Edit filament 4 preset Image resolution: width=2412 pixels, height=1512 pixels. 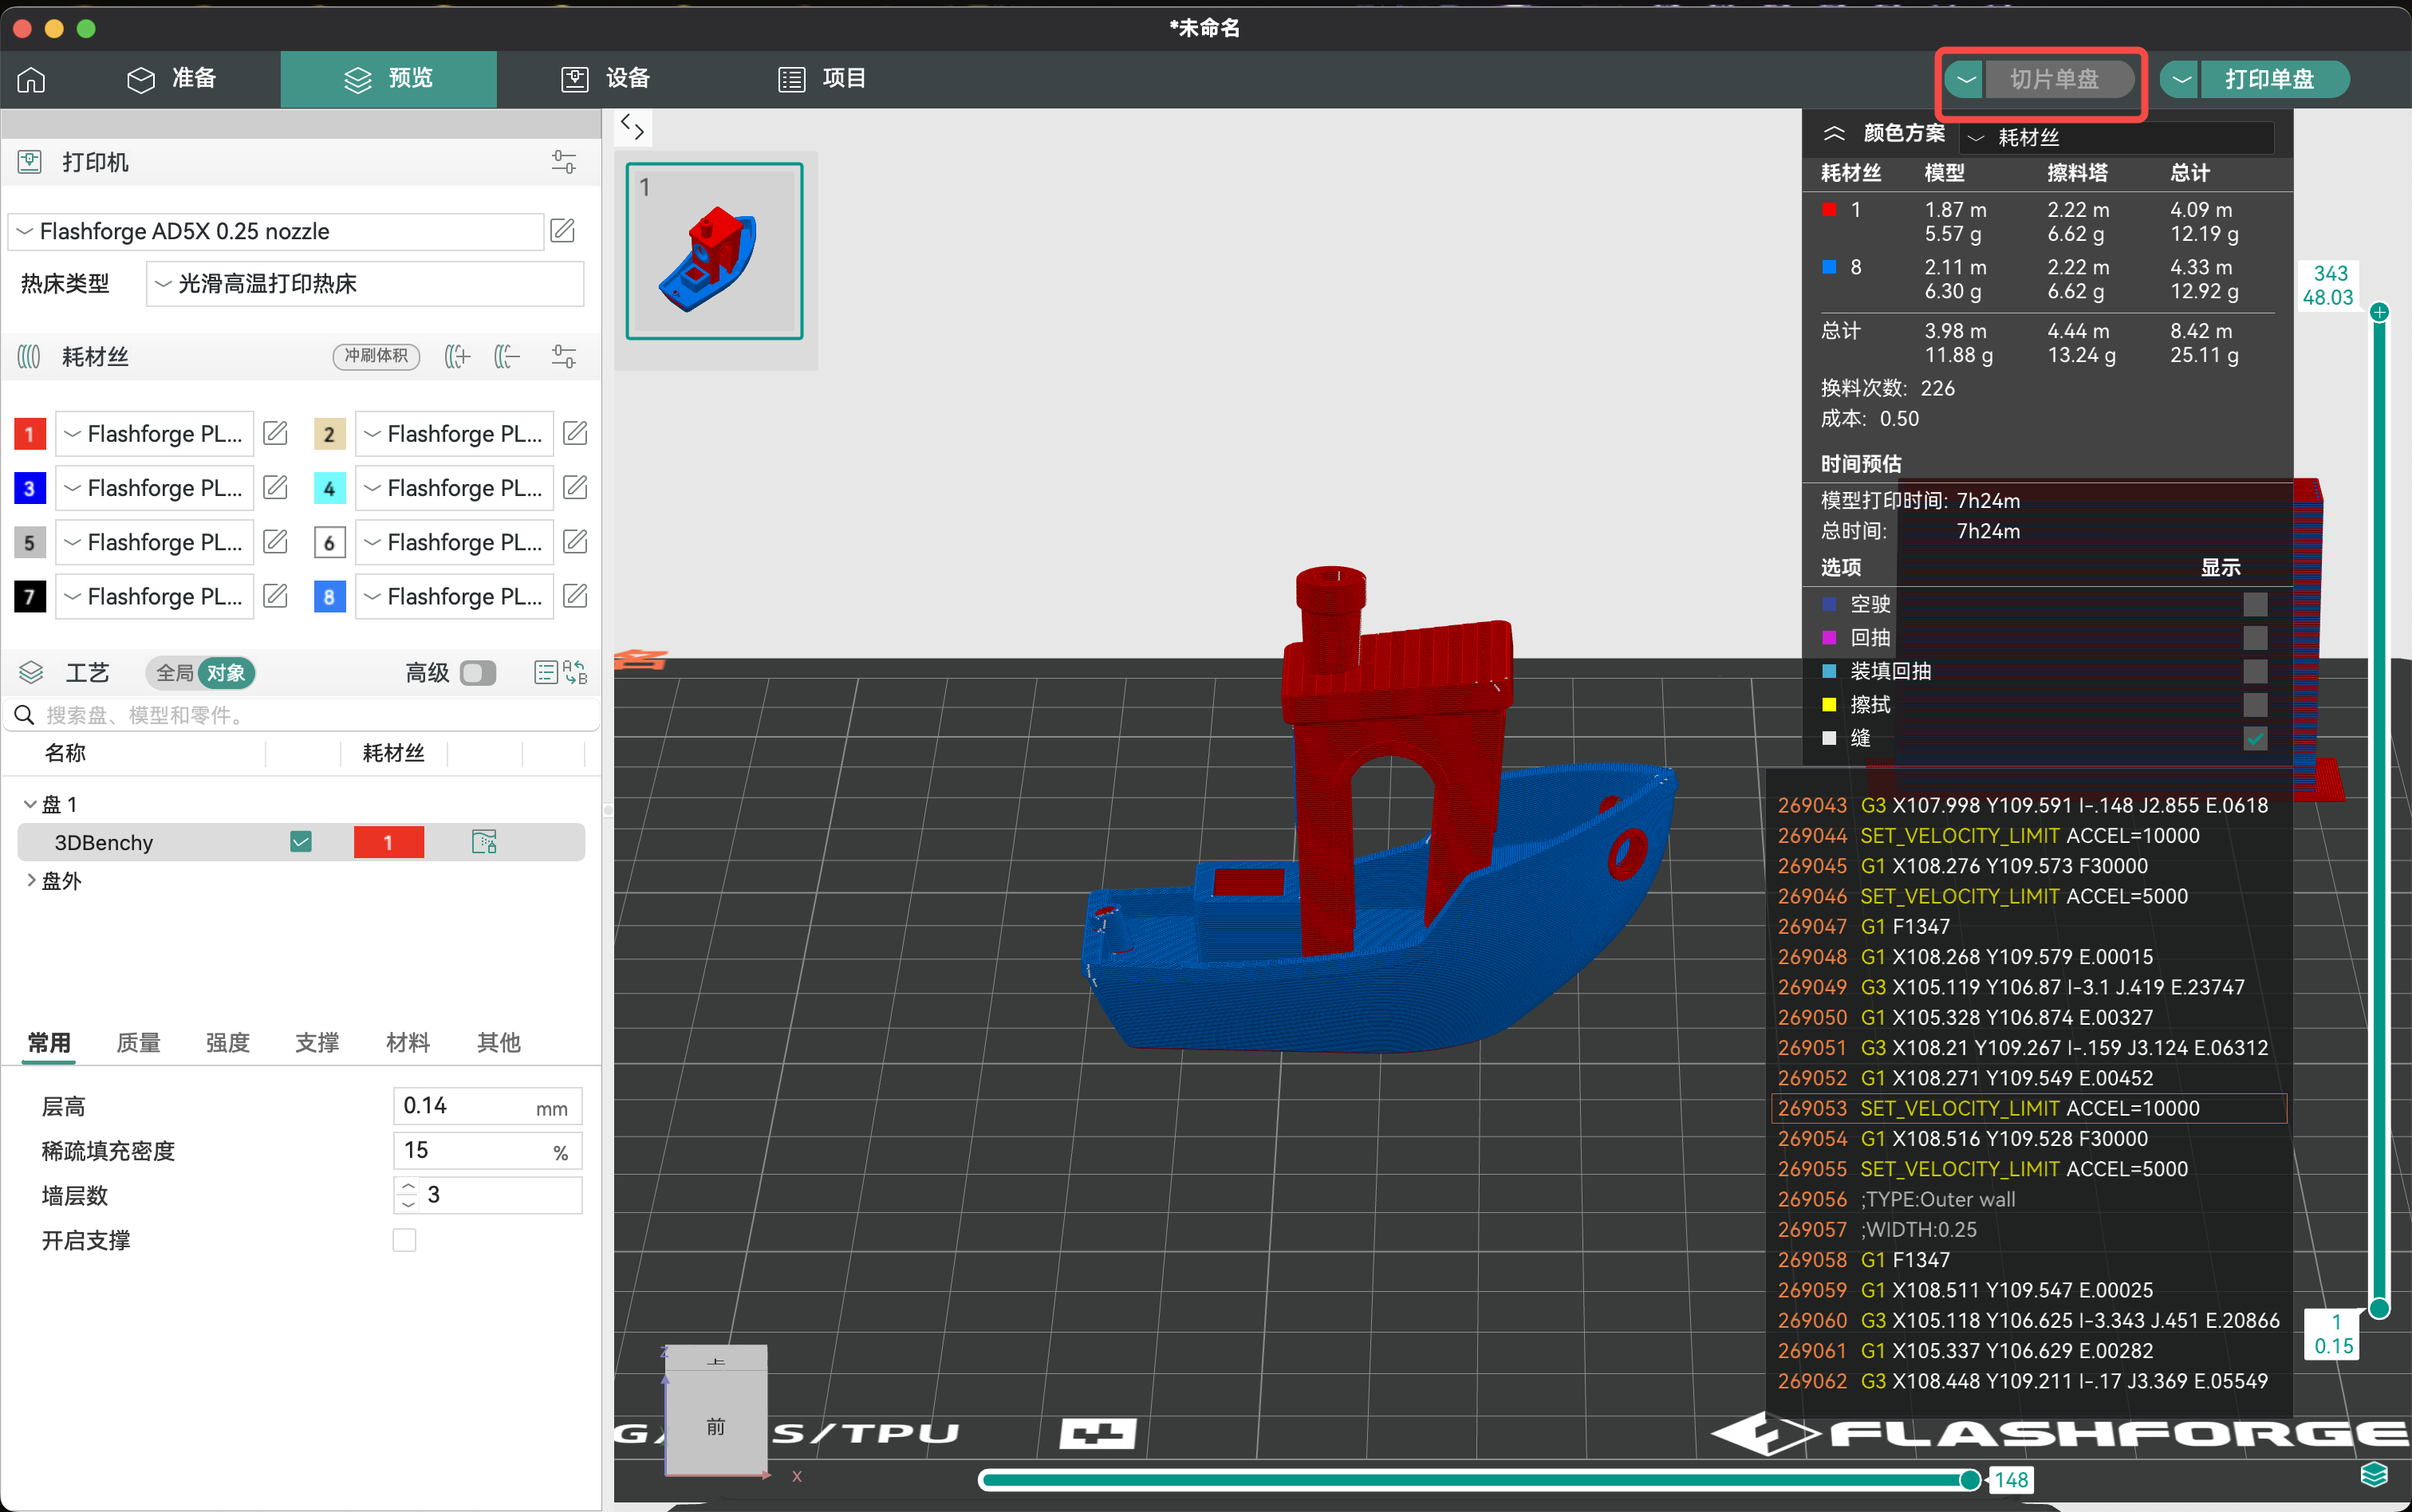coord(575,487)
